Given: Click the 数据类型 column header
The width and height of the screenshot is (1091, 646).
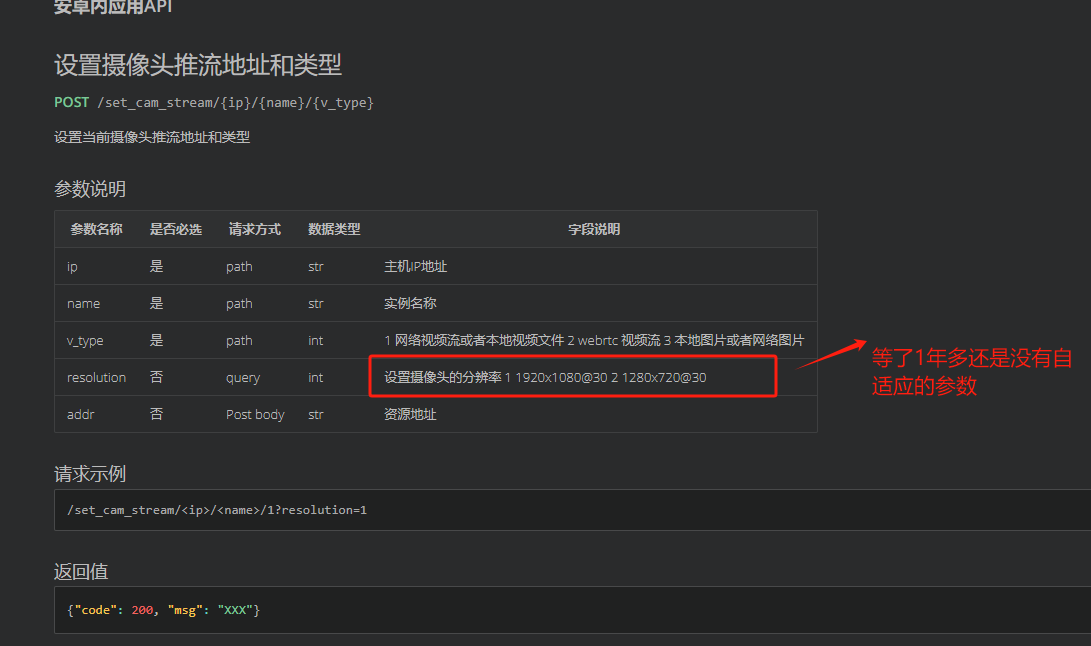Looking at the screenshot, I should (x=334, y=229).
